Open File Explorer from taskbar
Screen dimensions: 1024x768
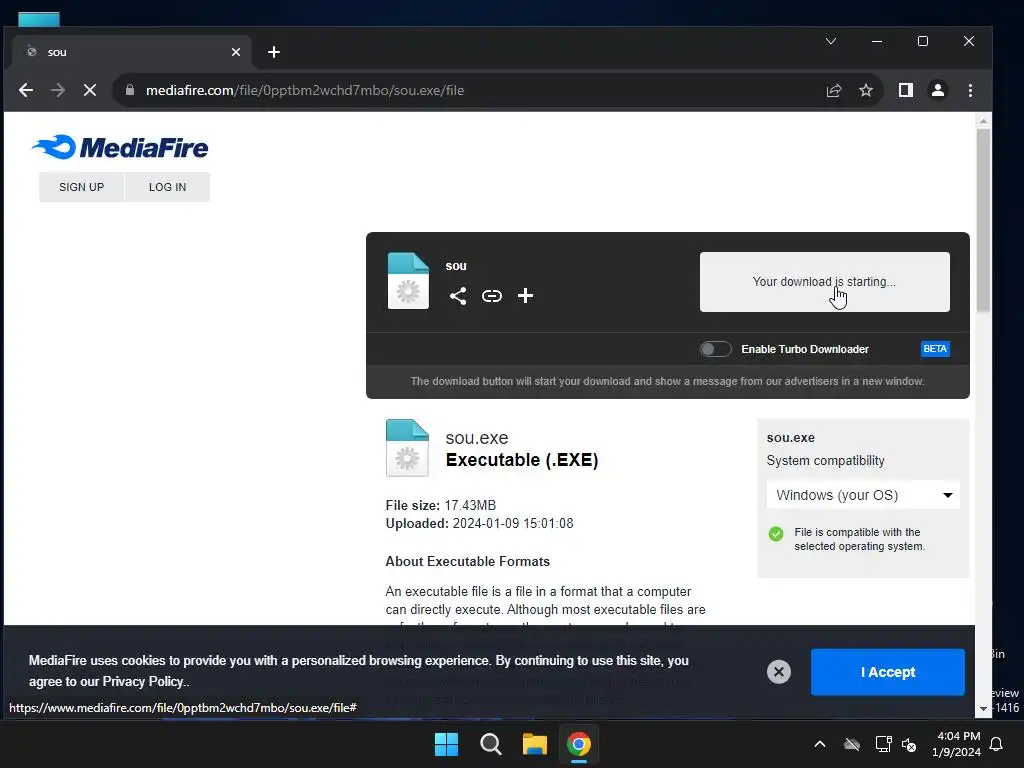[x=535, y=744]
